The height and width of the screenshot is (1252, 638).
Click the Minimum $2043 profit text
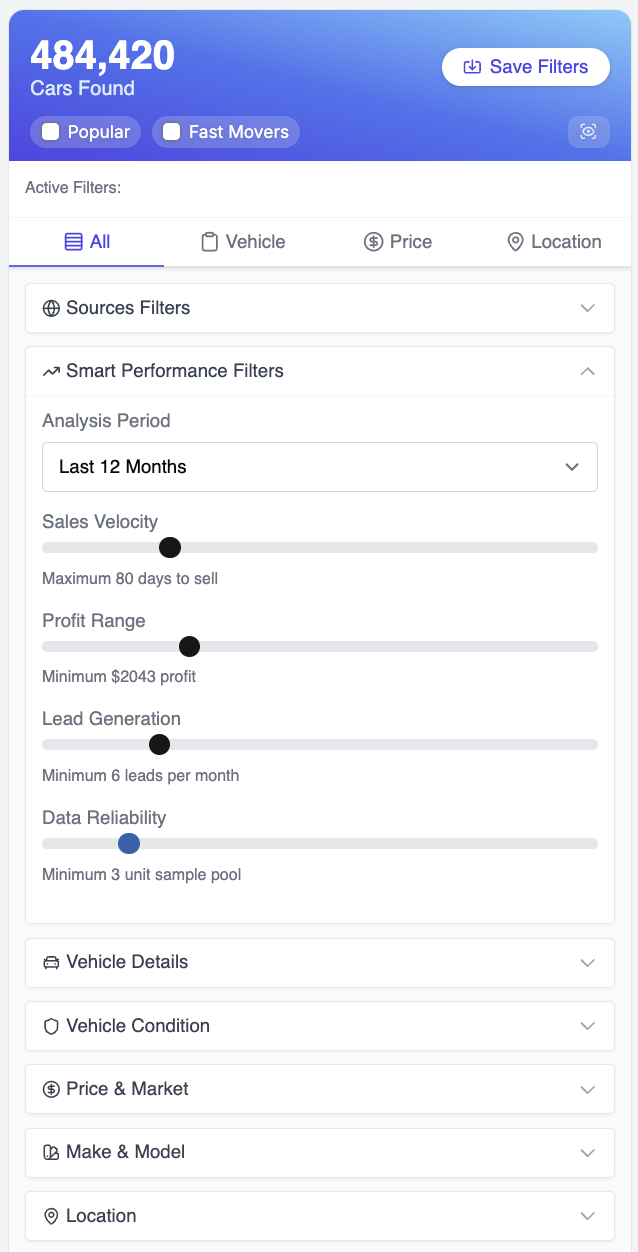pyautogui.click(x=119, y=677)
